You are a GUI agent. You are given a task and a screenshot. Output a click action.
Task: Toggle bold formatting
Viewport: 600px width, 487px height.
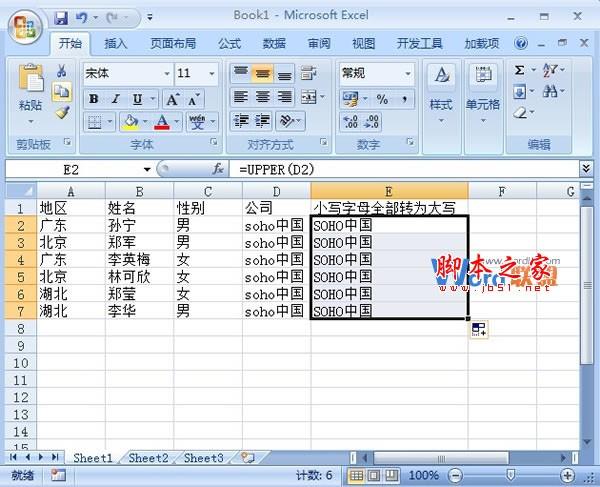[x=93, y=99]
